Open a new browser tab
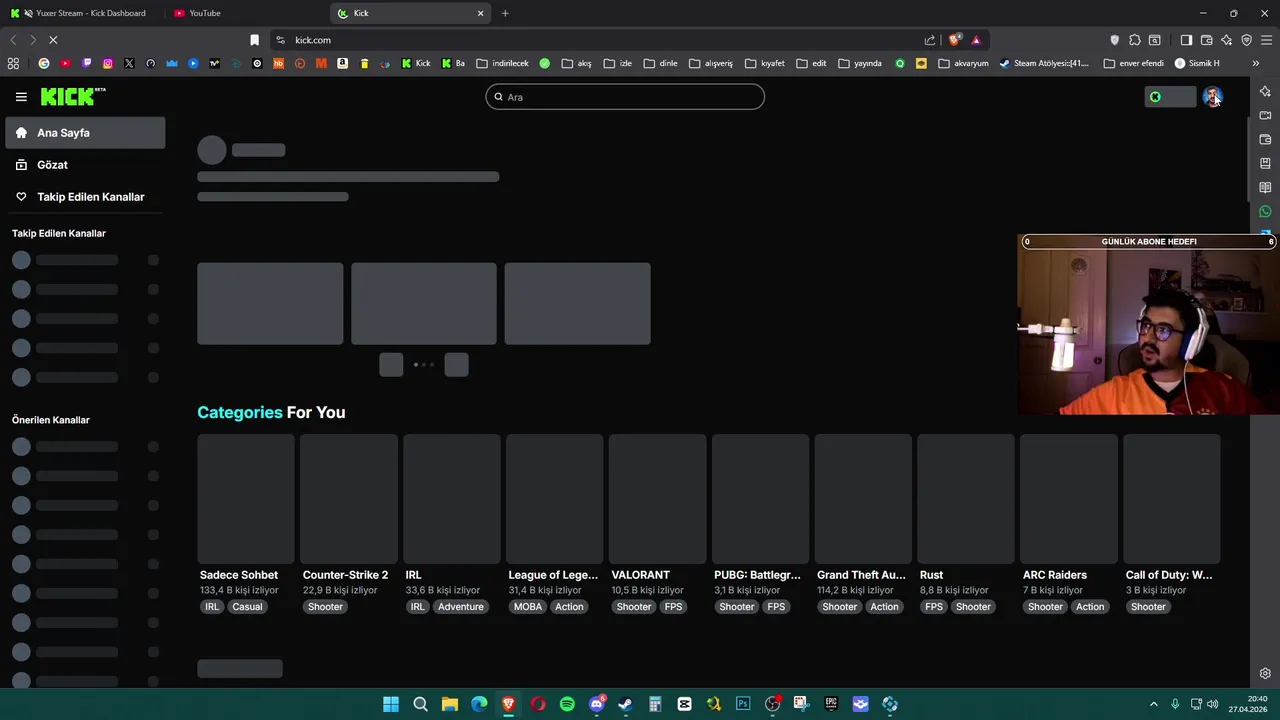 [x=505, y=13]
